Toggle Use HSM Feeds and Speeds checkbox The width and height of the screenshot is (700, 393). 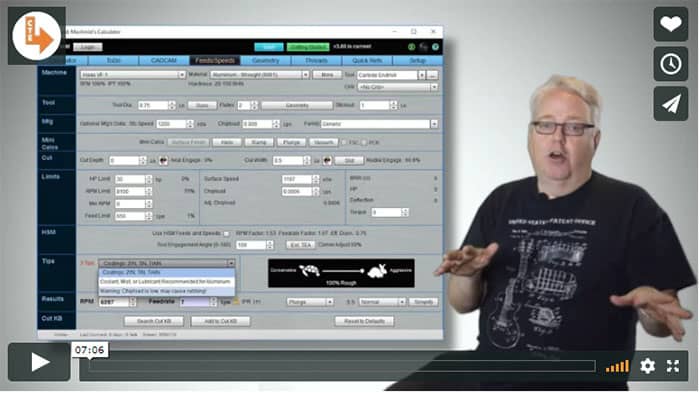click(226, 234)
